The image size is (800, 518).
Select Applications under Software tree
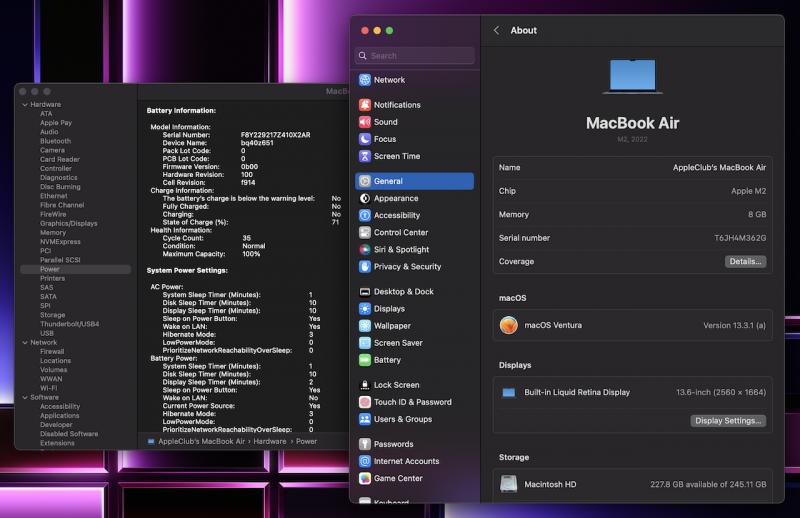59,415
